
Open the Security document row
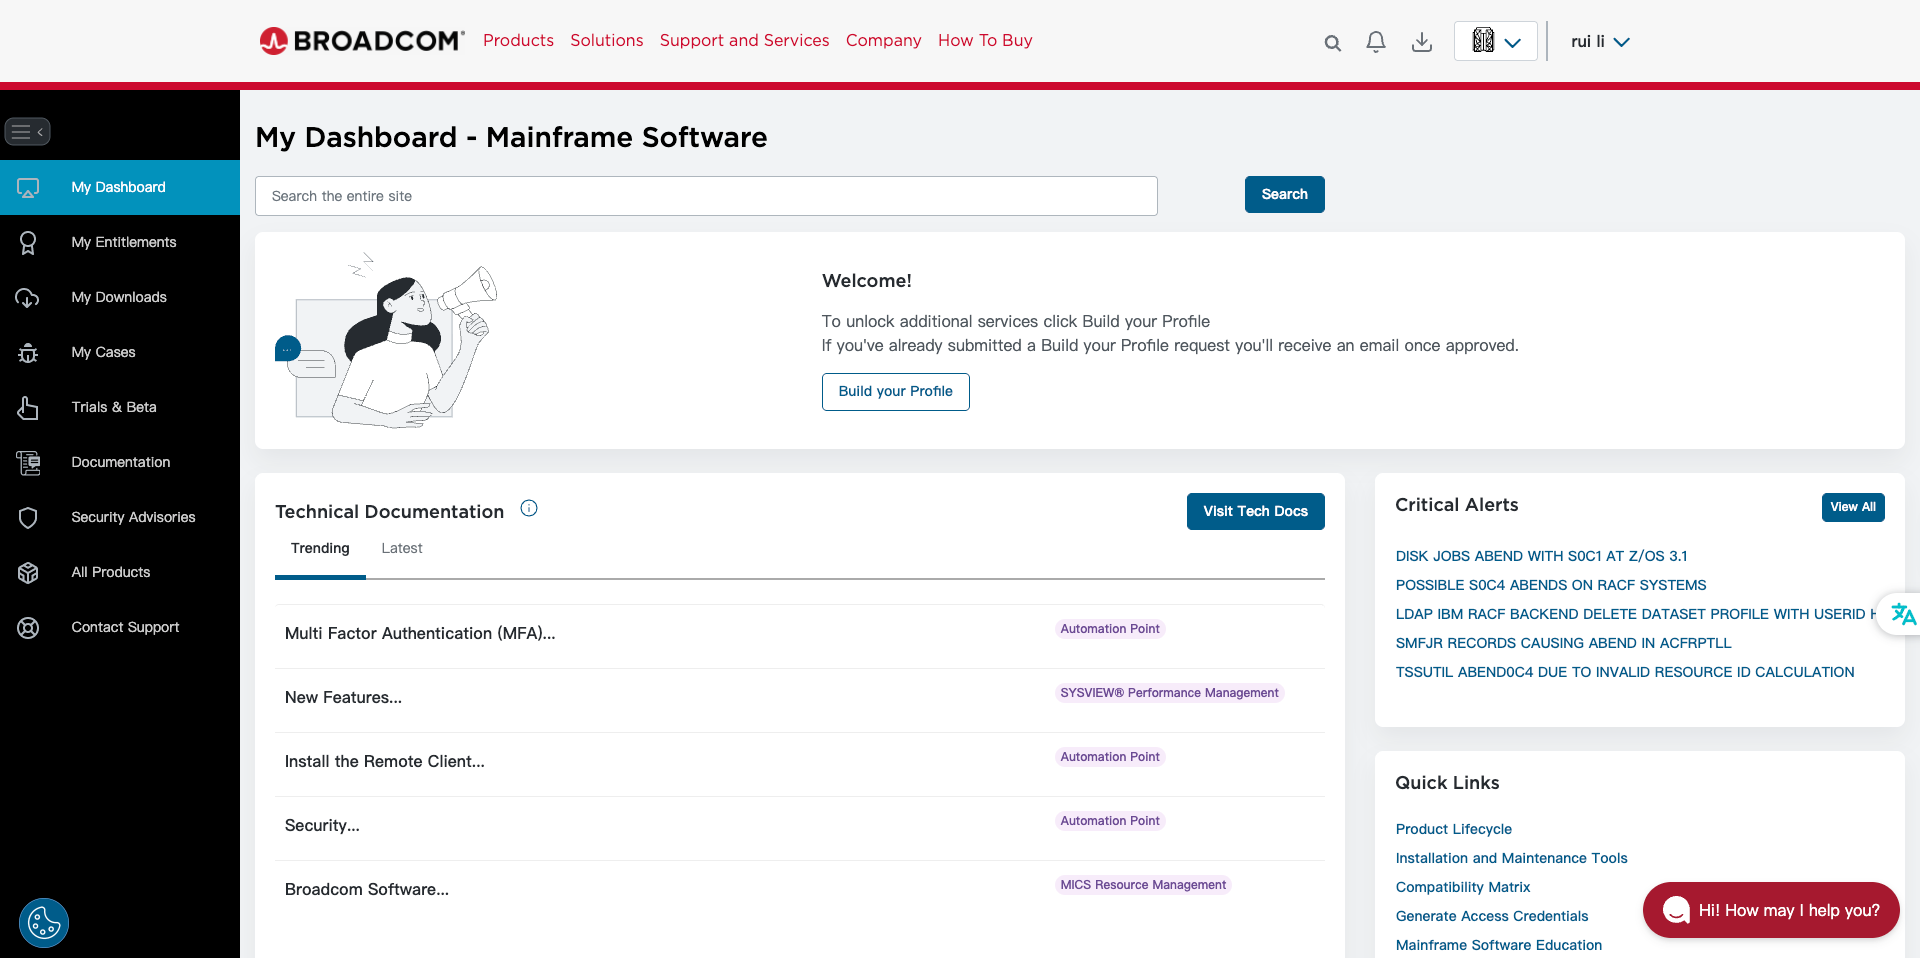click(x=322, y=826)
